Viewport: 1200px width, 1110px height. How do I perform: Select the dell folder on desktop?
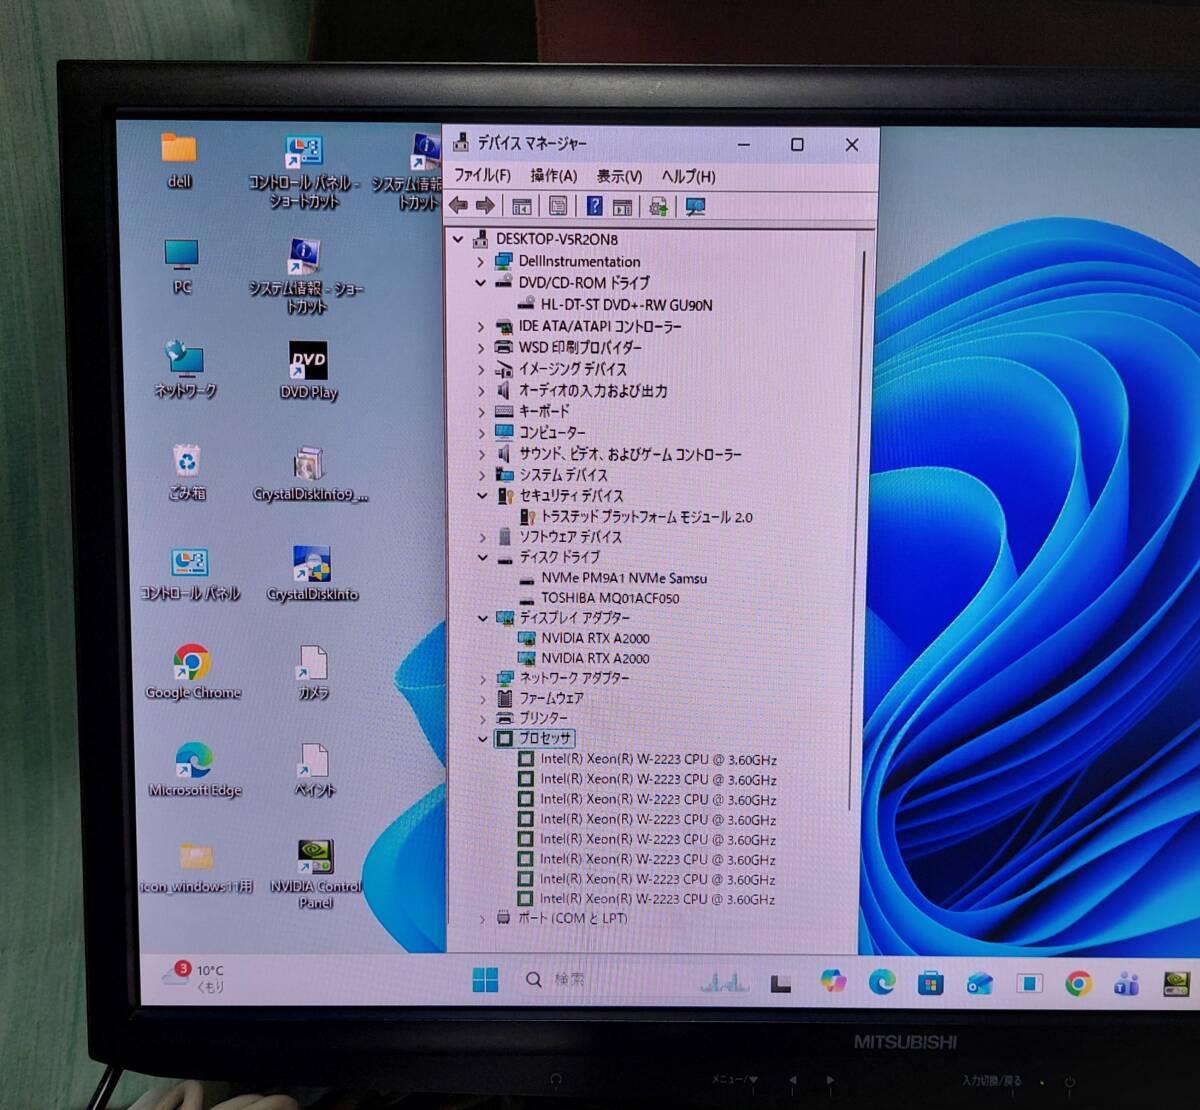click(x=179, y=161)
